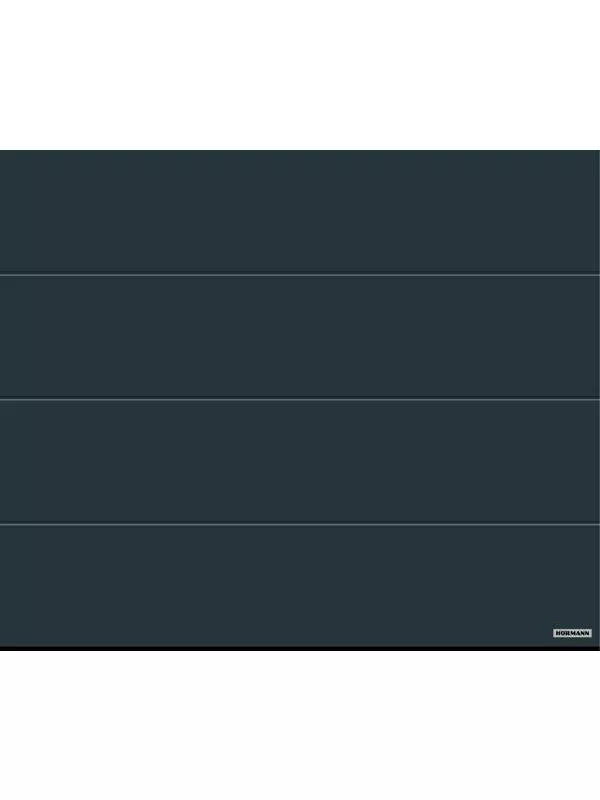Select the bottom door panel

click(x=300, y=585)
